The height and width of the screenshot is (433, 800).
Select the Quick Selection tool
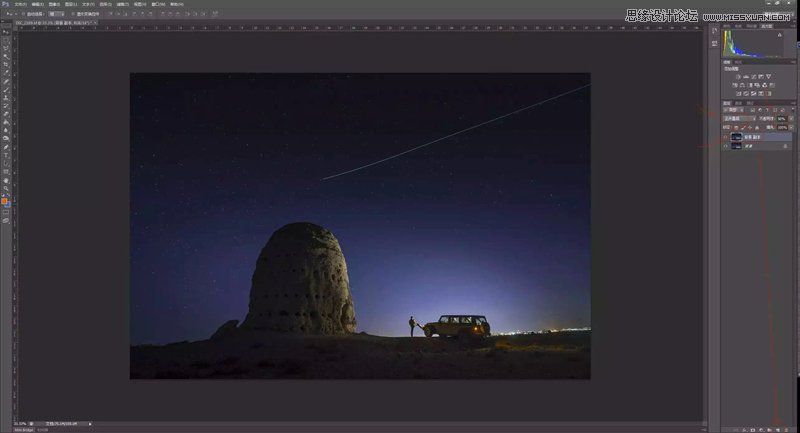pyautogui.click(x=6, y=56)
